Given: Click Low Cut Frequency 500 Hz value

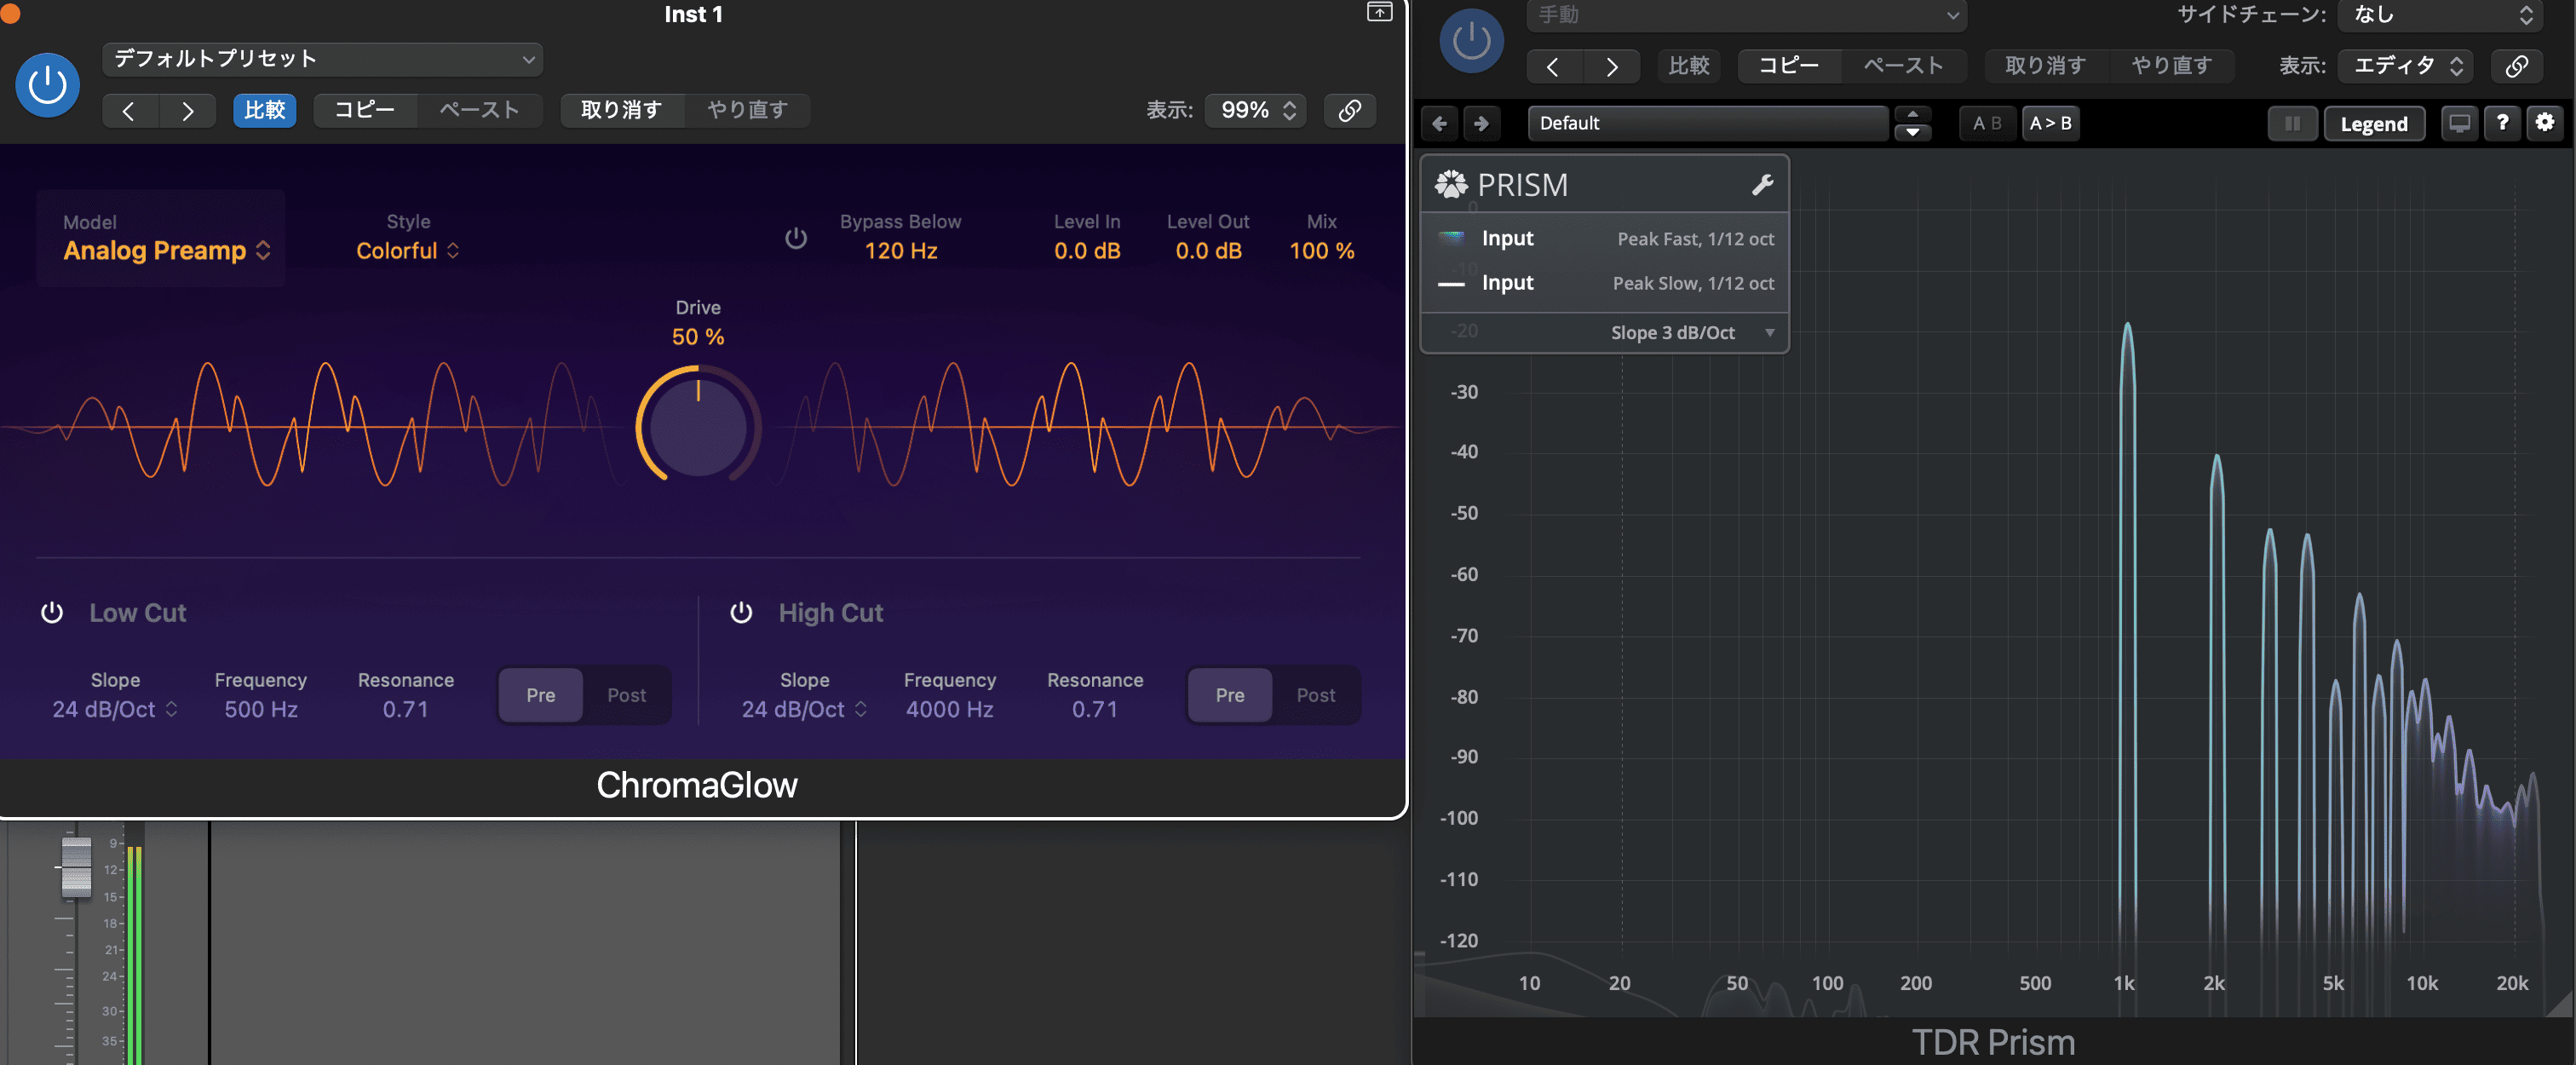Looking at the screenshot, I should 261,709.
